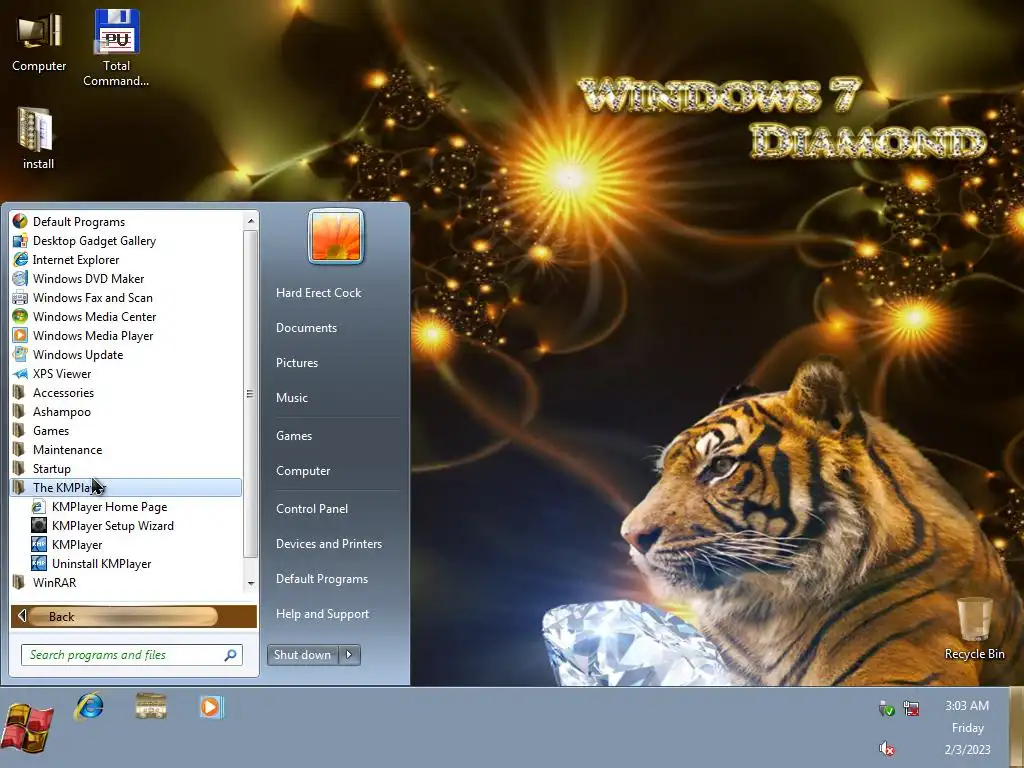
Task: Click the program list scrollbar thumb
Action: click(251, 394)
